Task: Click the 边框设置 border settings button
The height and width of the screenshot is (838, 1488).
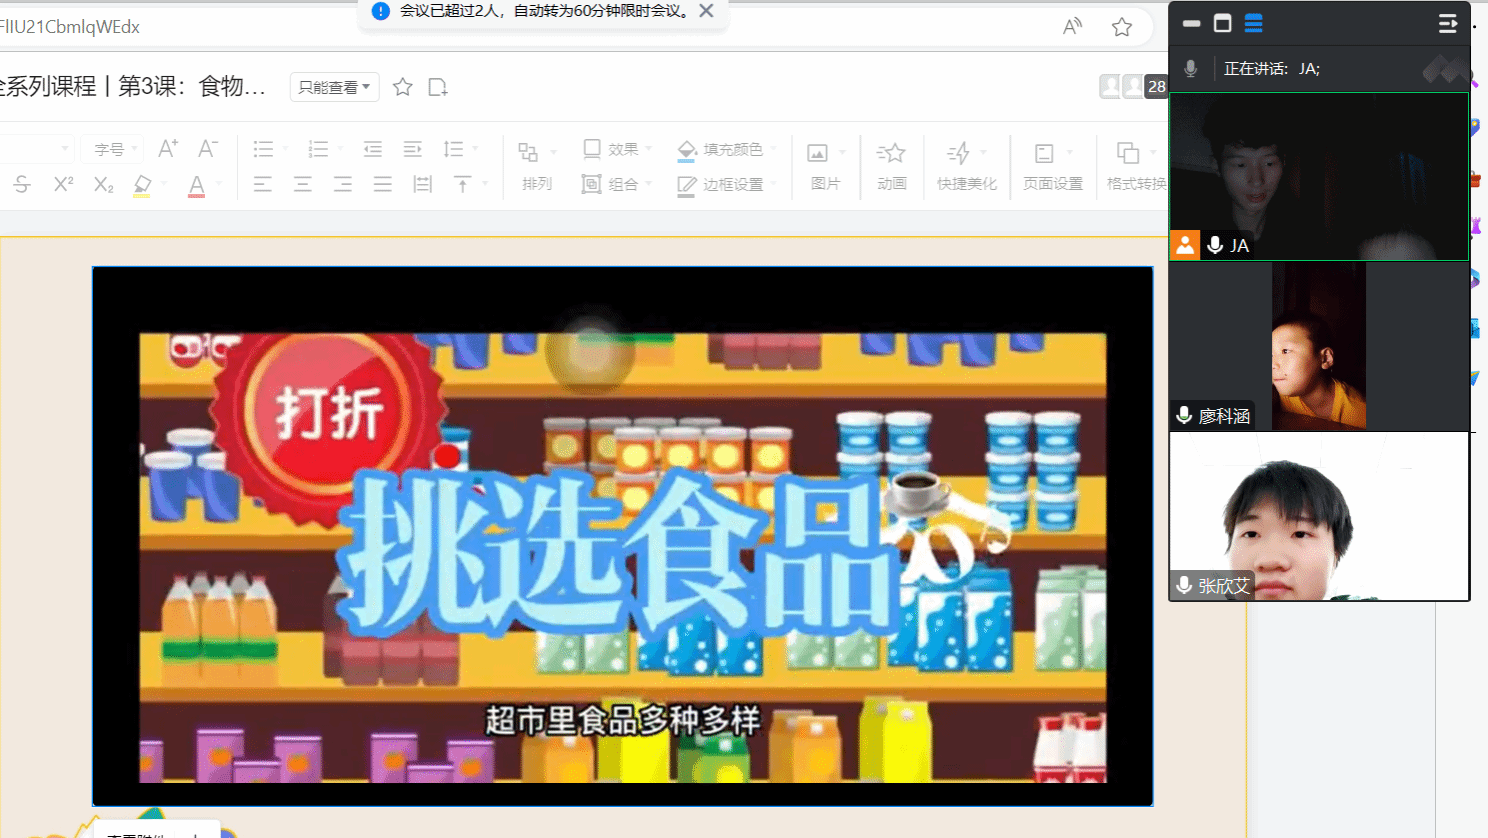Action: tap(721, 184)
